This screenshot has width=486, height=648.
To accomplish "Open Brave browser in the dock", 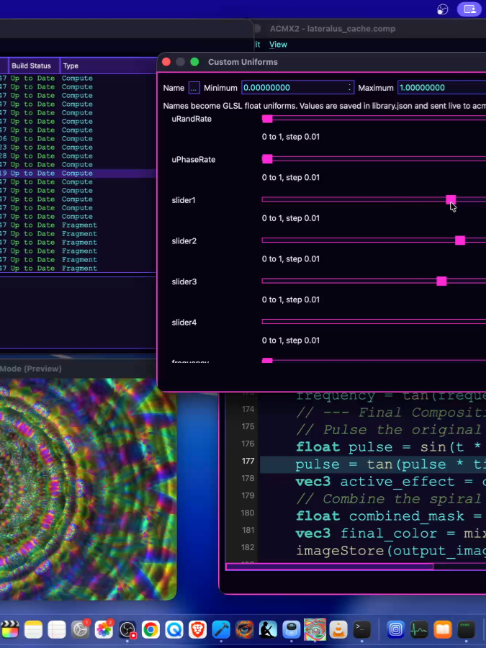I will [198, 629].
